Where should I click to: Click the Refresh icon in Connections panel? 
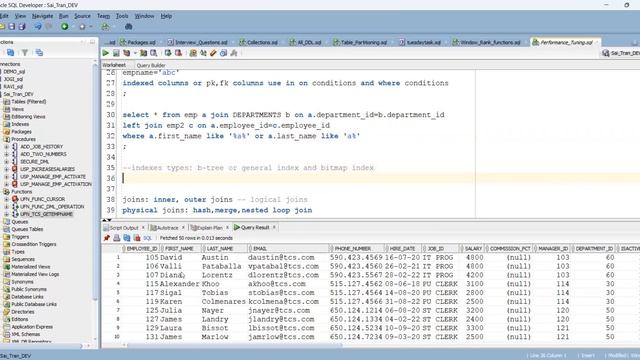[11, 52]
